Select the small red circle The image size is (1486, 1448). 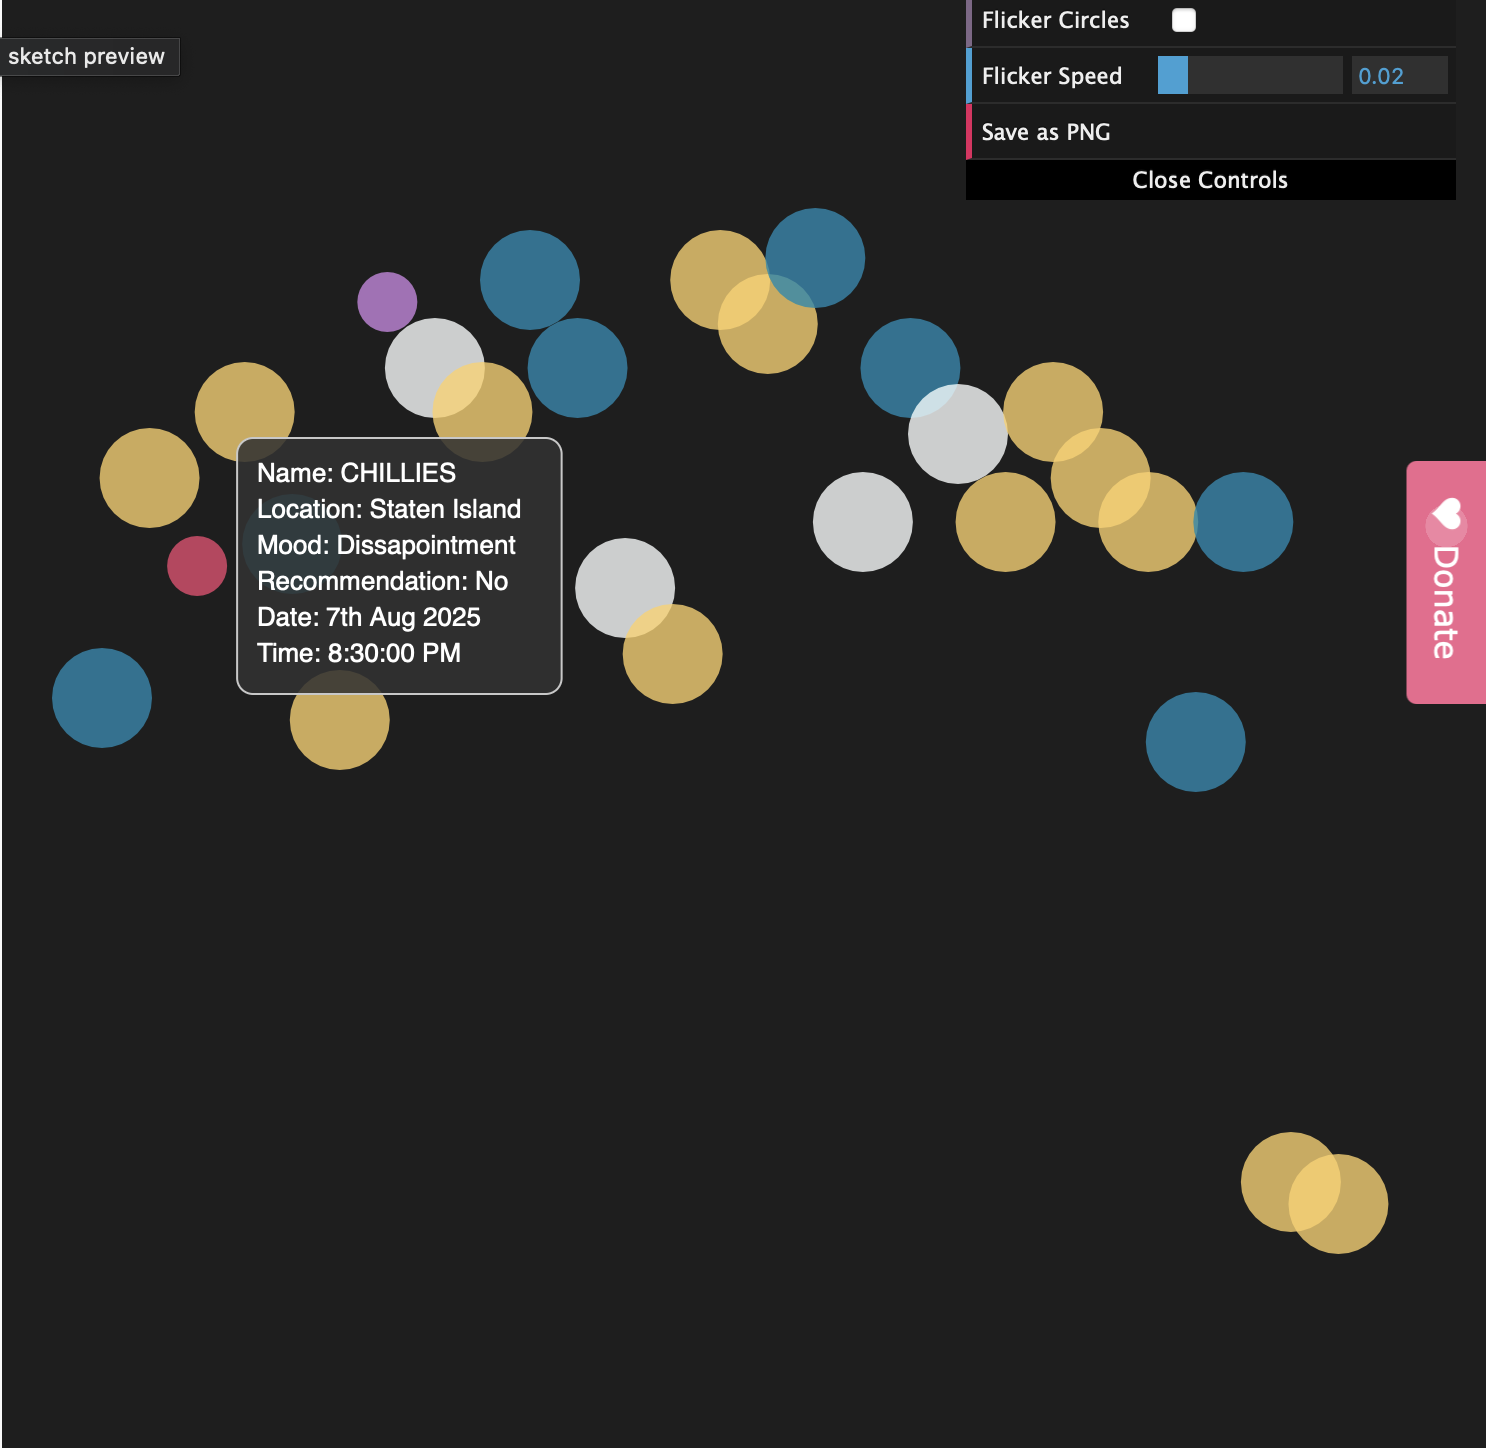pos(197,566)
